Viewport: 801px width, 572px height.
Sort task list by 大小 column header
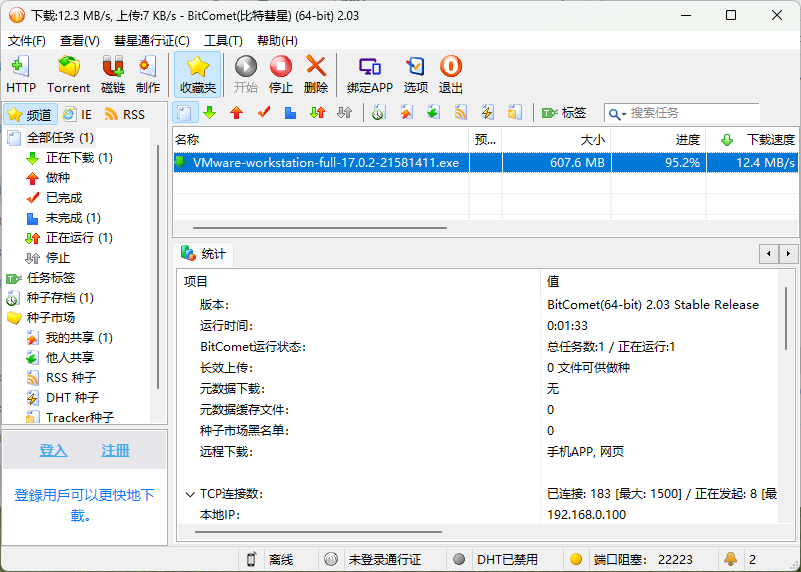point(556,139)
